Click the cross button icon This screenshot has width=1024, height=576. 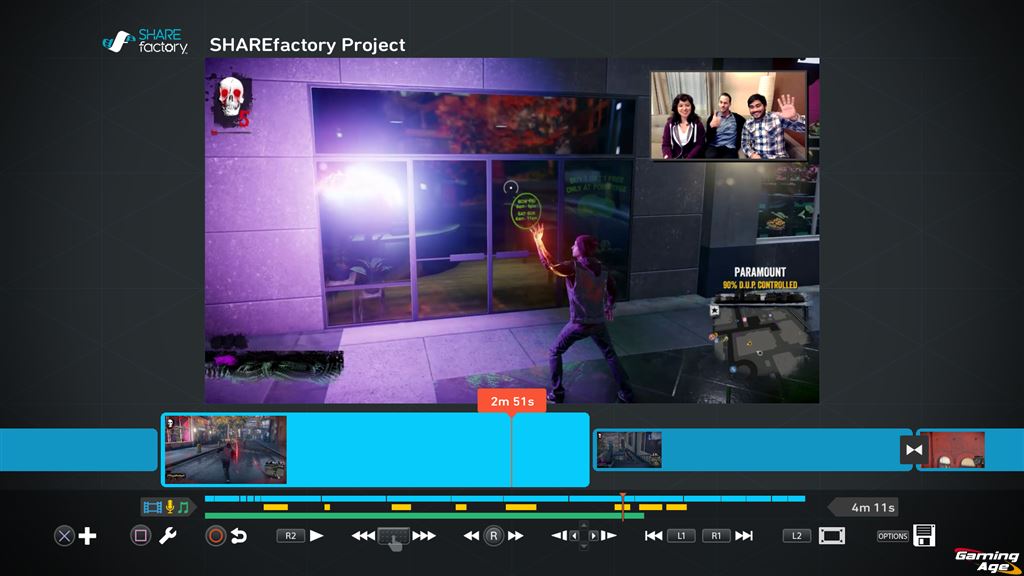[64, 536]
